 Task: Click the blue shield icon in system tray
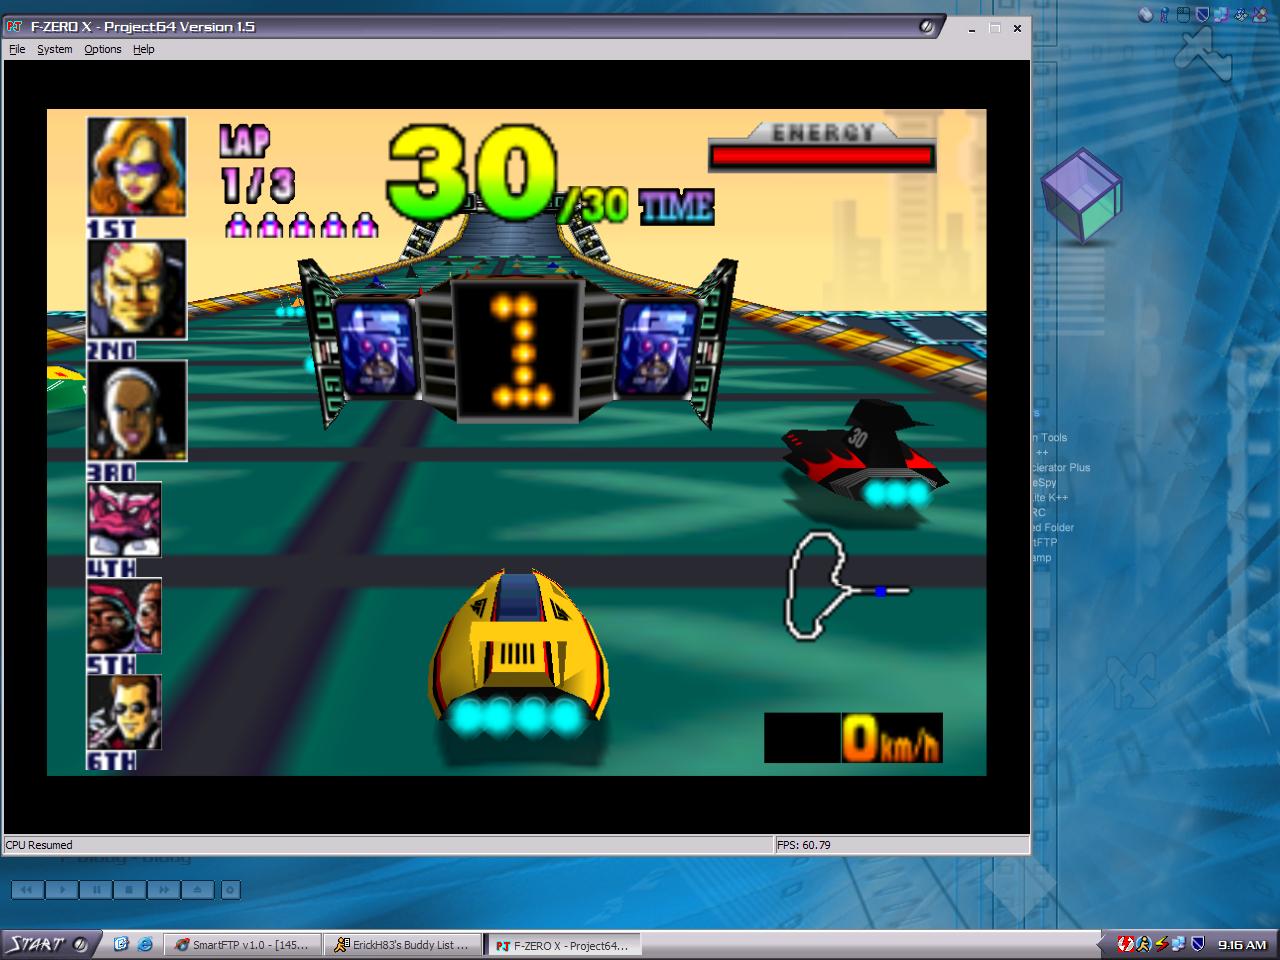[x=1197, y=944]
